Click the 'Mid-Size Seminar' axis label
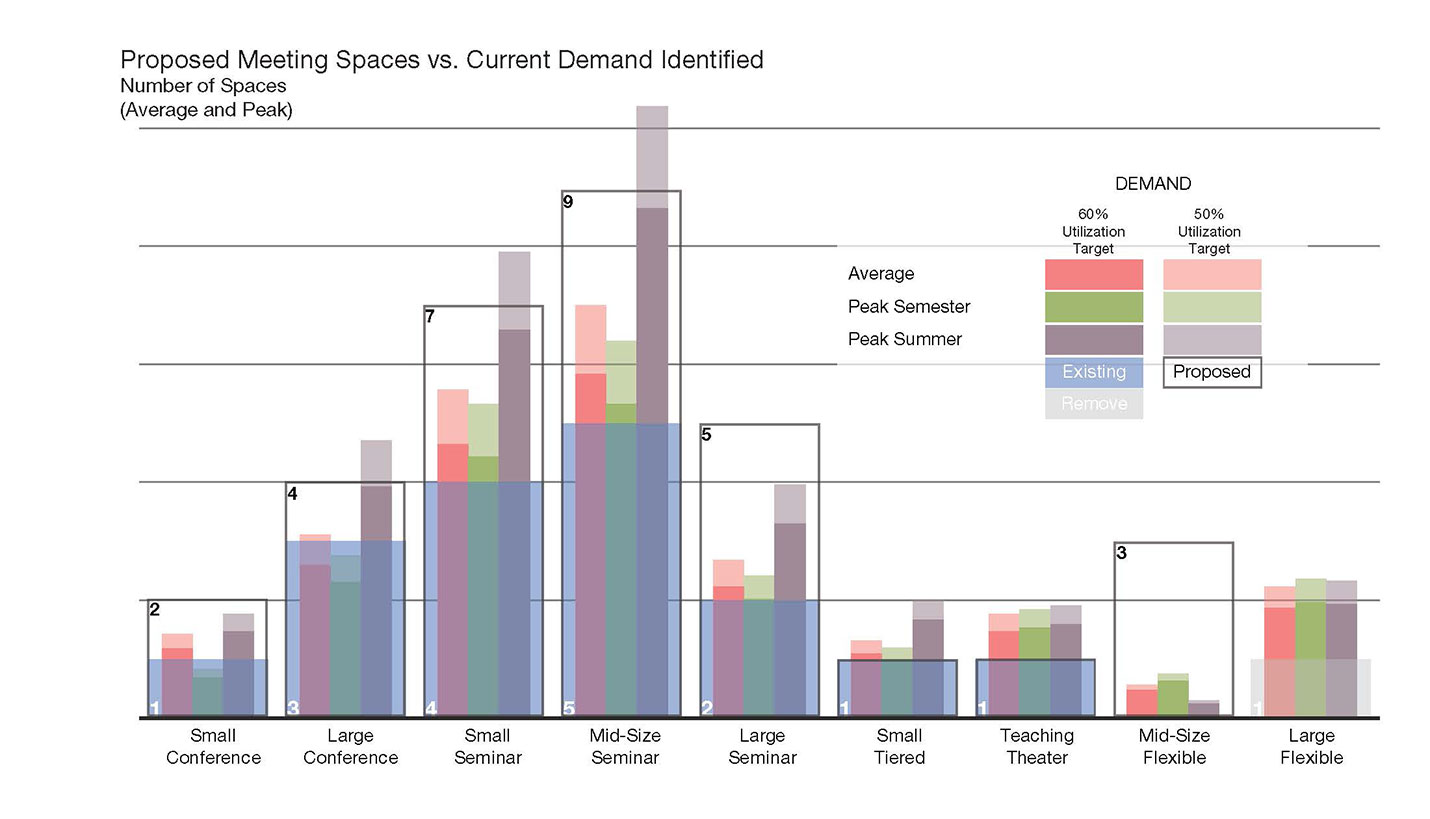Viewport: 1430px width, 819px height. coord(625,747)
